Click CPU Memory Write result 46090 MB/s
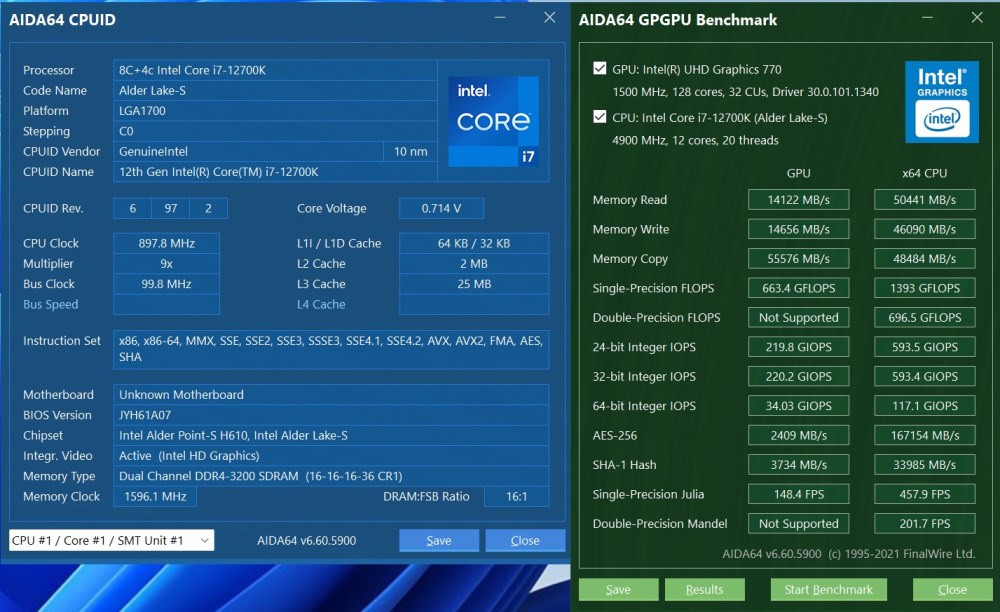This screenshot has height=612, width=1000. point(925,229)
